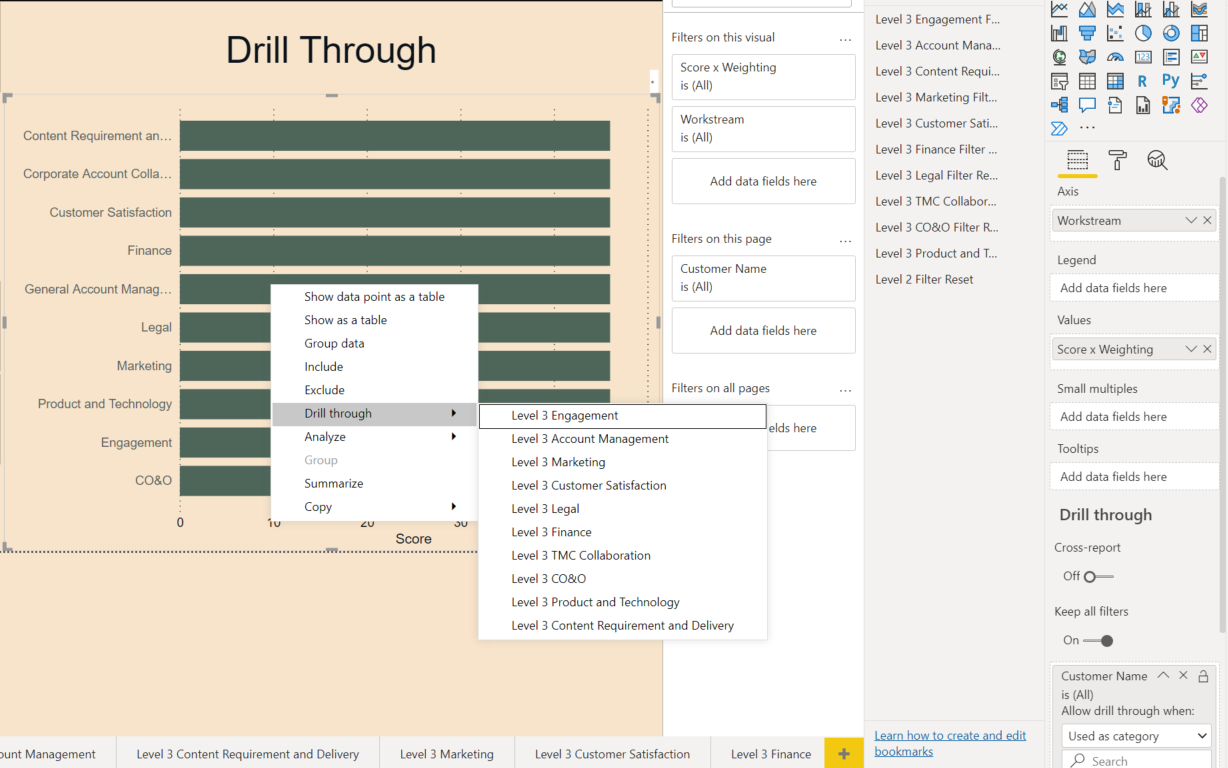Select the ArcGIS Maps visual

tap(1171, 105)
